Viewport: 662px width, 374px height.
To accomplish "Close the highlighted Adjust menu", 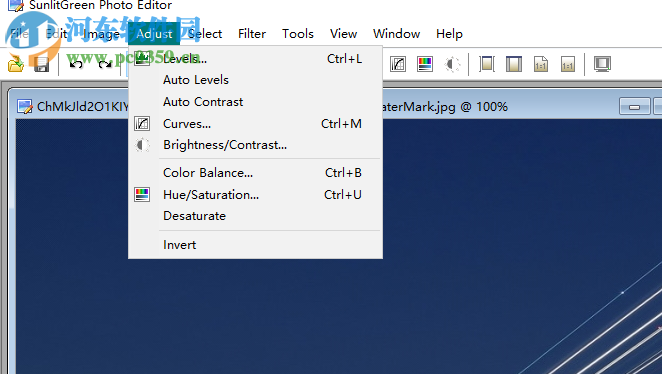I will click(154, 34).
